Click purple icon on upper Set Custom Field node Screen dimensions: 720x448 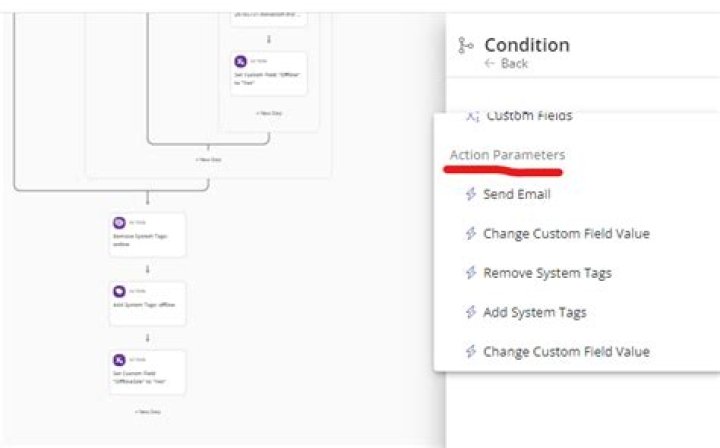click(241, 62)
